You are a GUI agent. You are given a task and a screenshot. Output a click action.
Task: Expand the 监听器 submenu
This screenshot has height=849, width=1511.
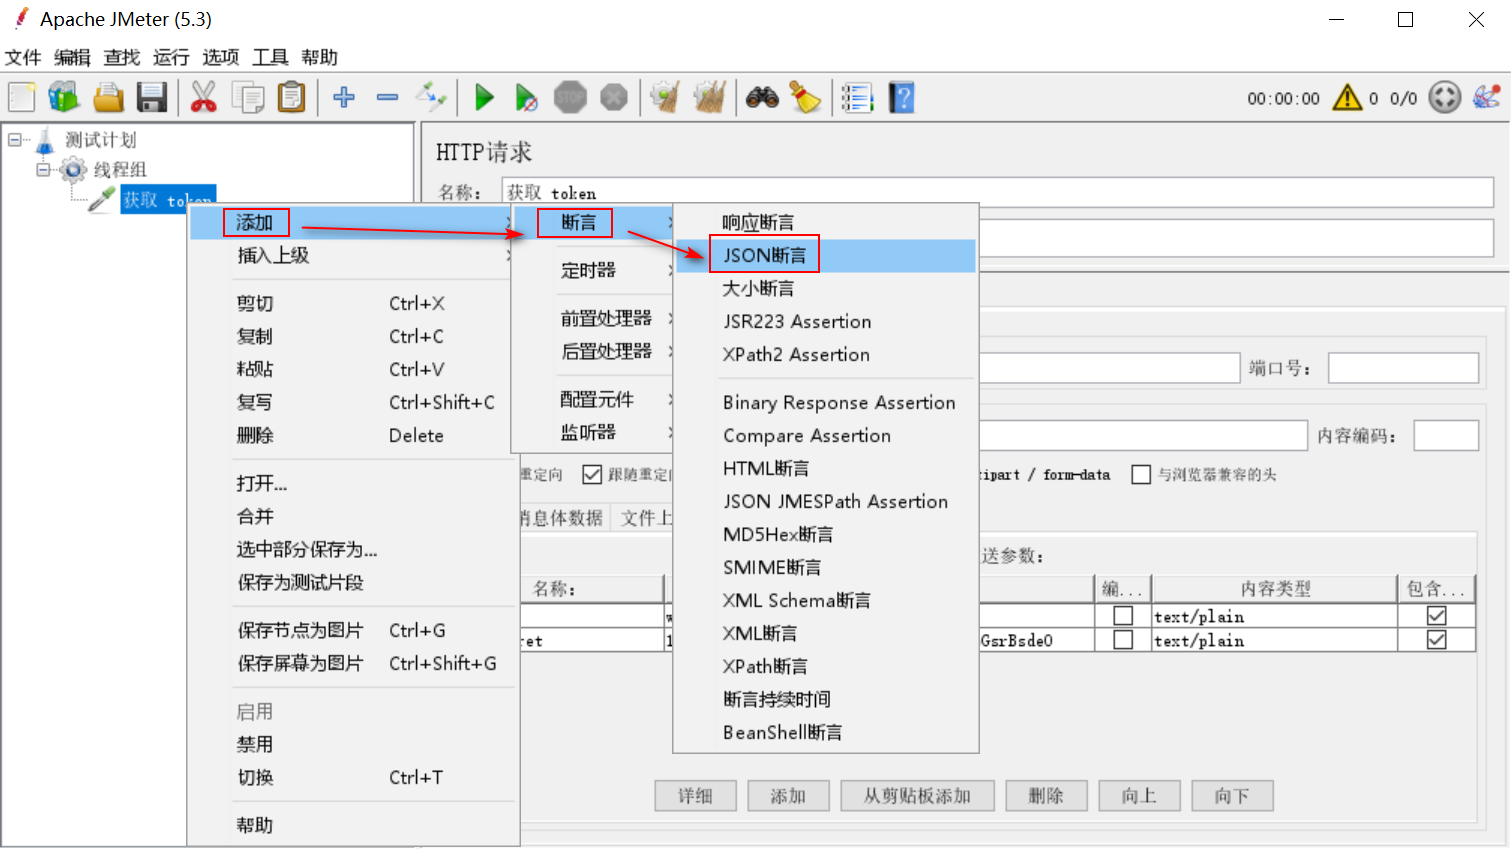click(592, 432)
